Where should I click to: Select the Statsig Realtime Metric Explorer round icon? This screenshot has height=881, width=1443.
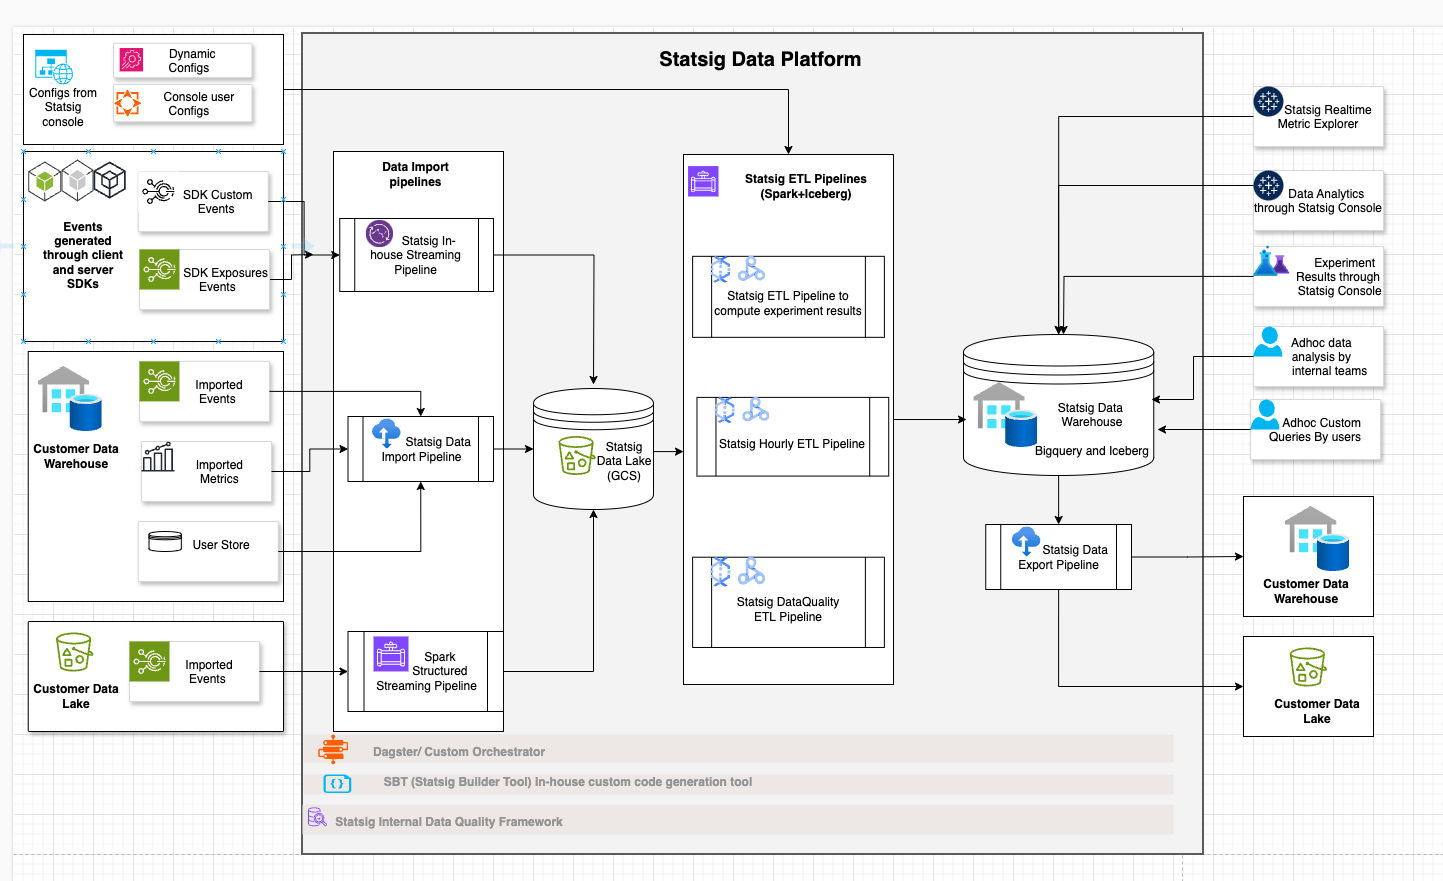[1268, 101]
